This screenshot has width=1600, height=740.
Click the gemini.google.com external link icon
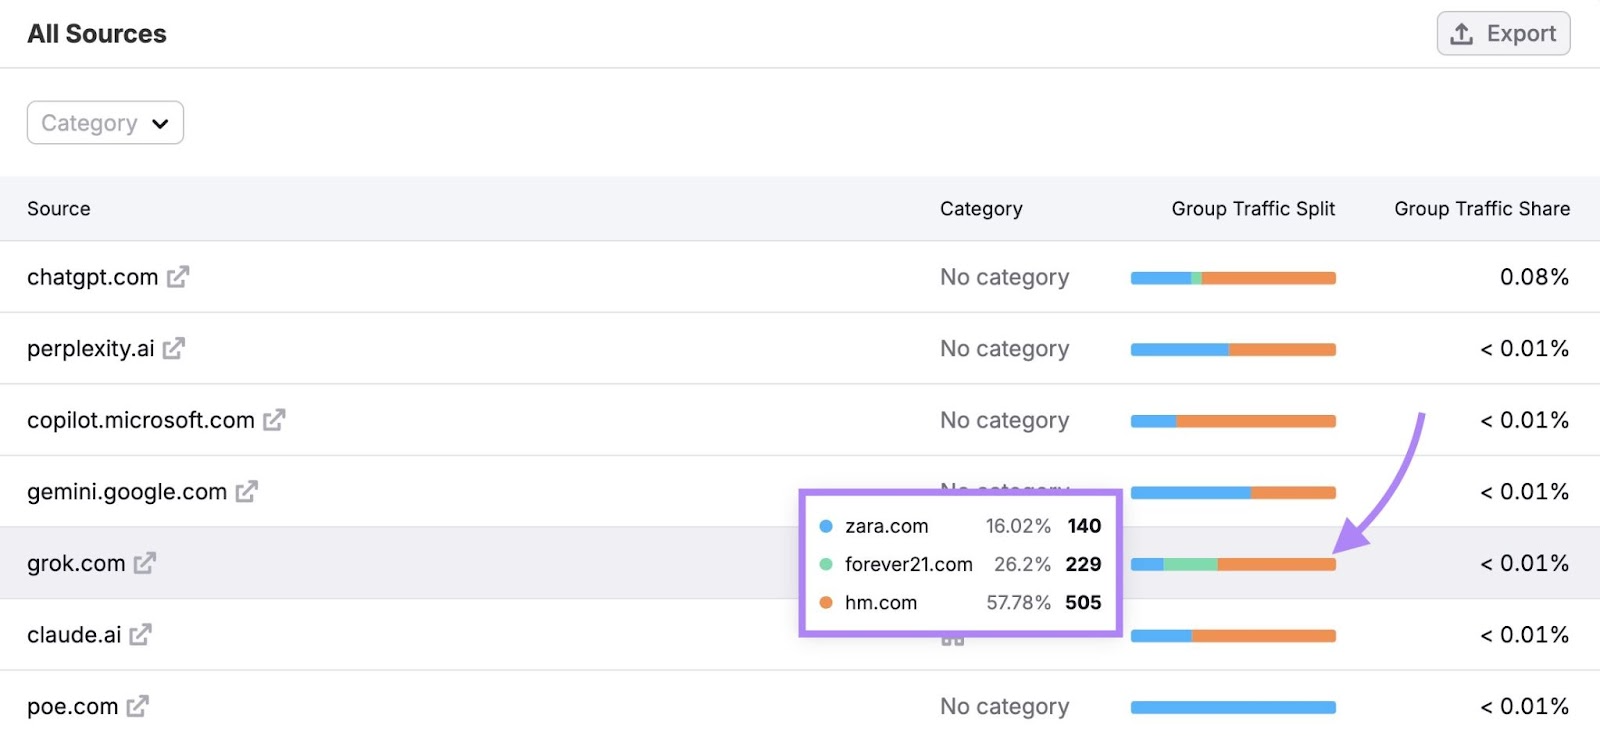point(247,491)
